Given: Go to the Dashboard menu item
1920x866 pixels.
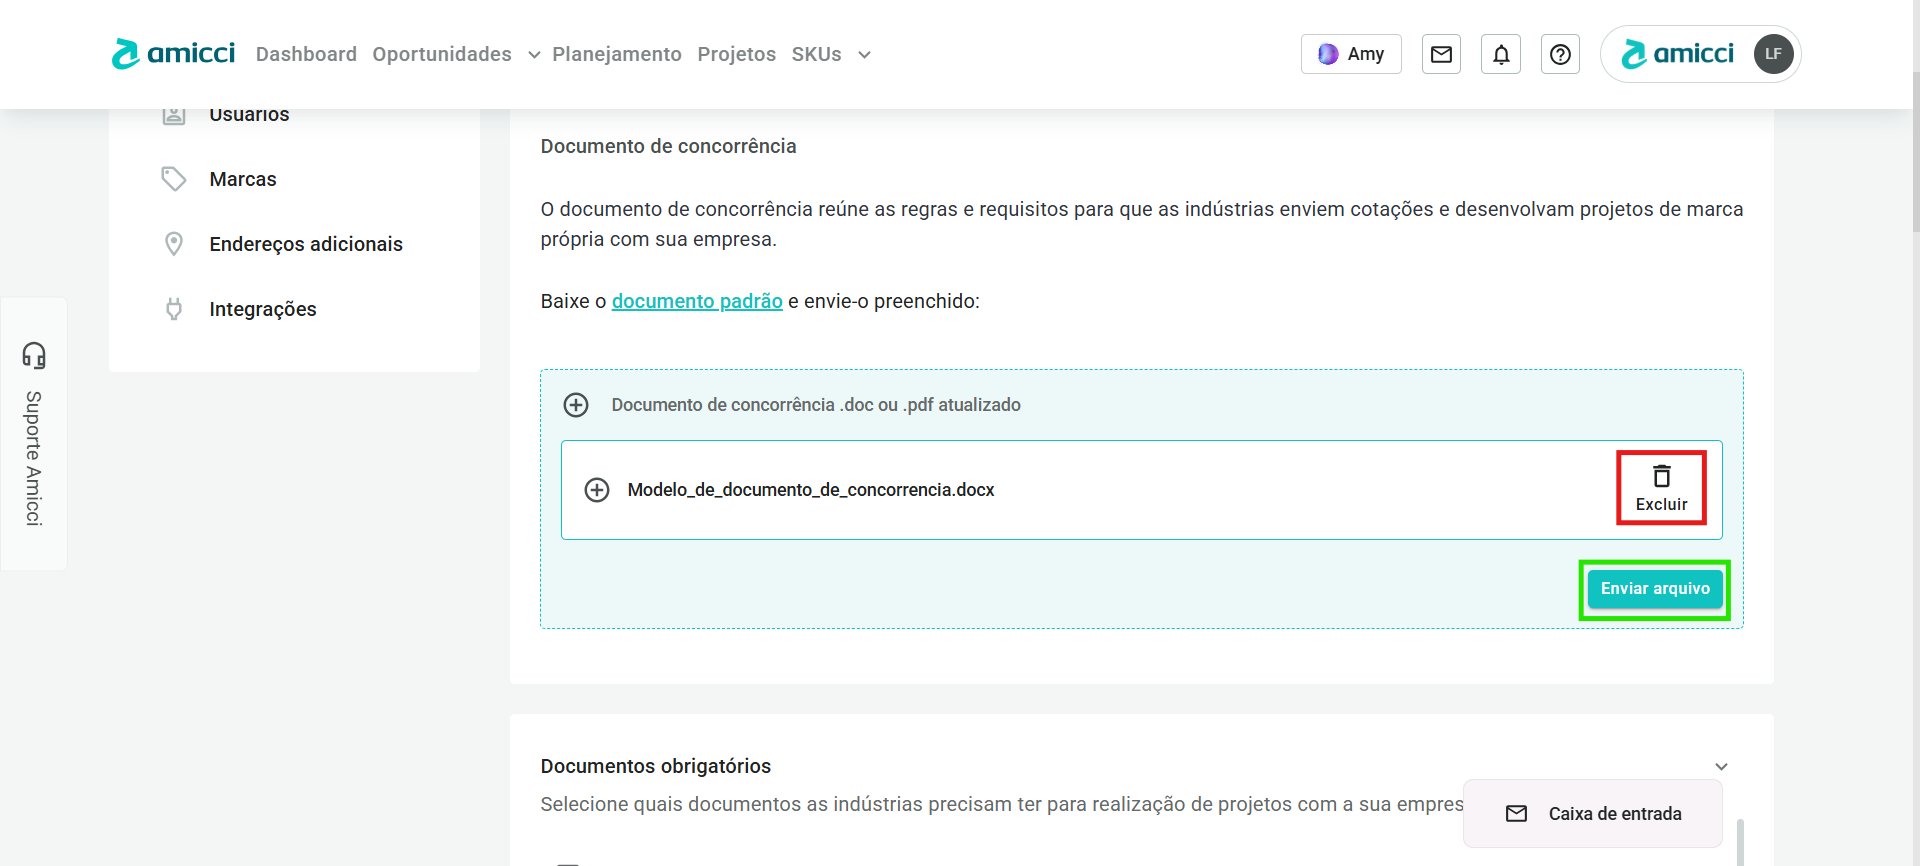Looking at the screenshot, I should coord(306,54).
